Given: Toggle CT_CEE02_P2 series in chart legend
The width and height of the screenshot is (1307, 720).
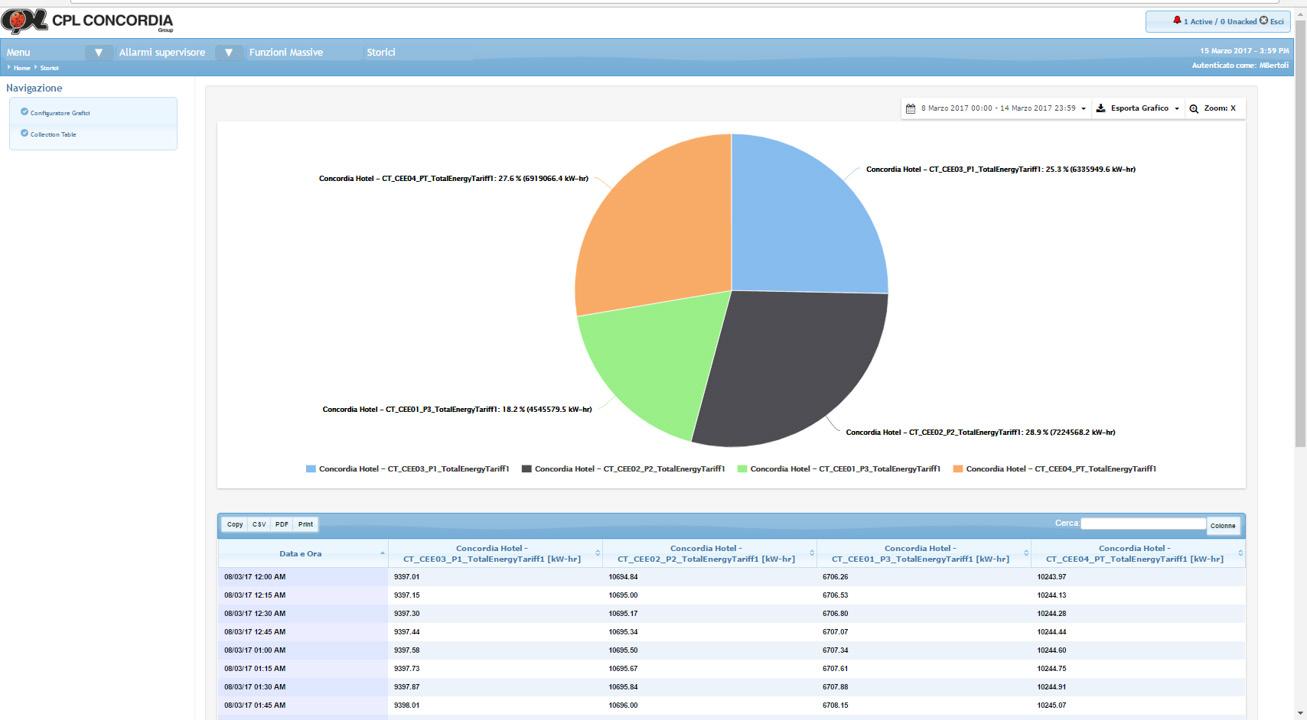Looking at the screenshot, I should [x=623, y=468].
